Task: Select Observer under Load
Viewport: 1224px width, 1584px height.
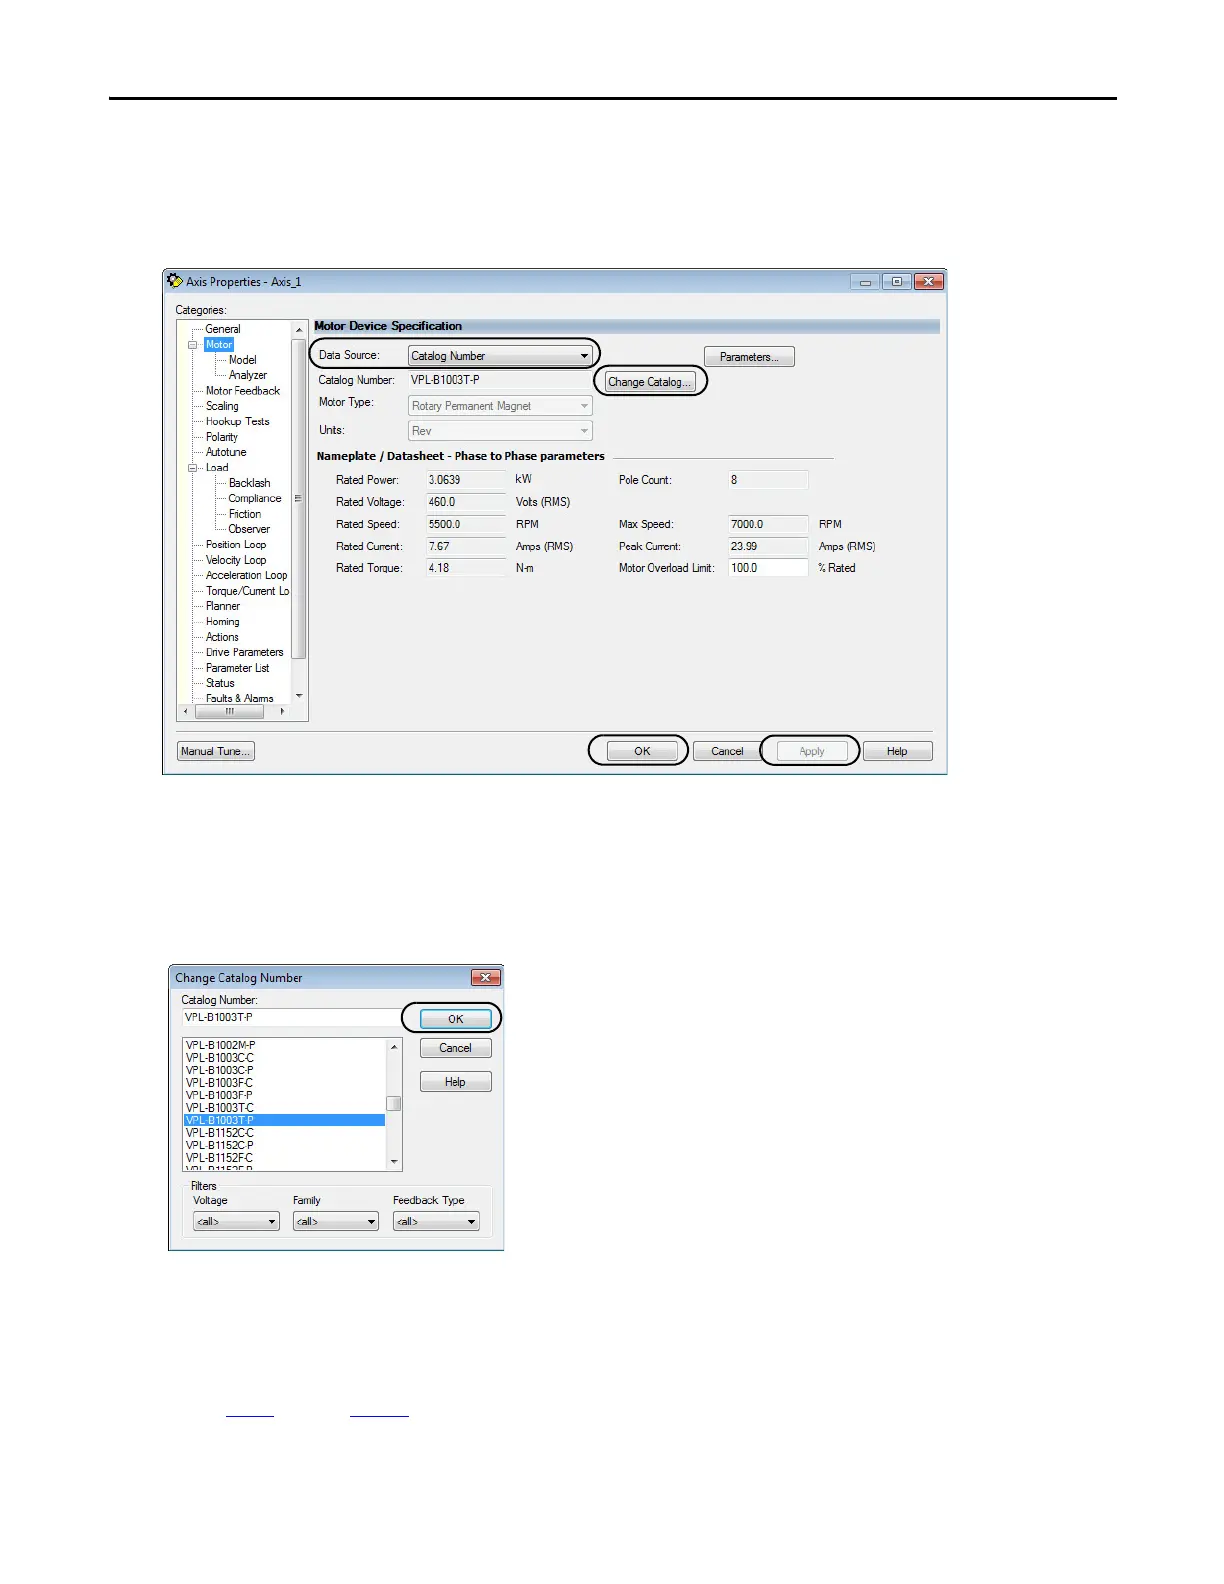Action: (249, 529)
